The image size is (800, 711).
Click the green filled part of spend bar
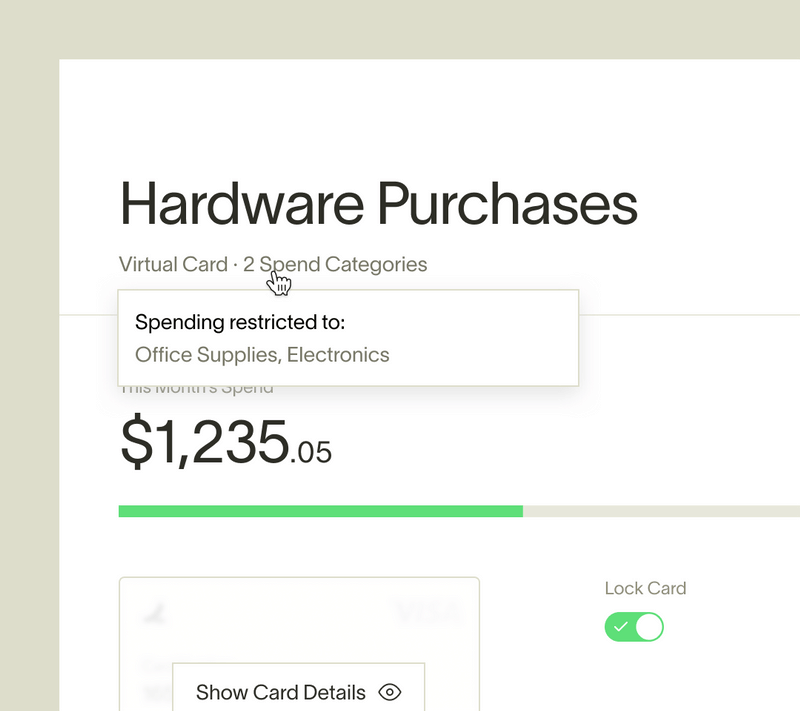click(x=320, y=511)
